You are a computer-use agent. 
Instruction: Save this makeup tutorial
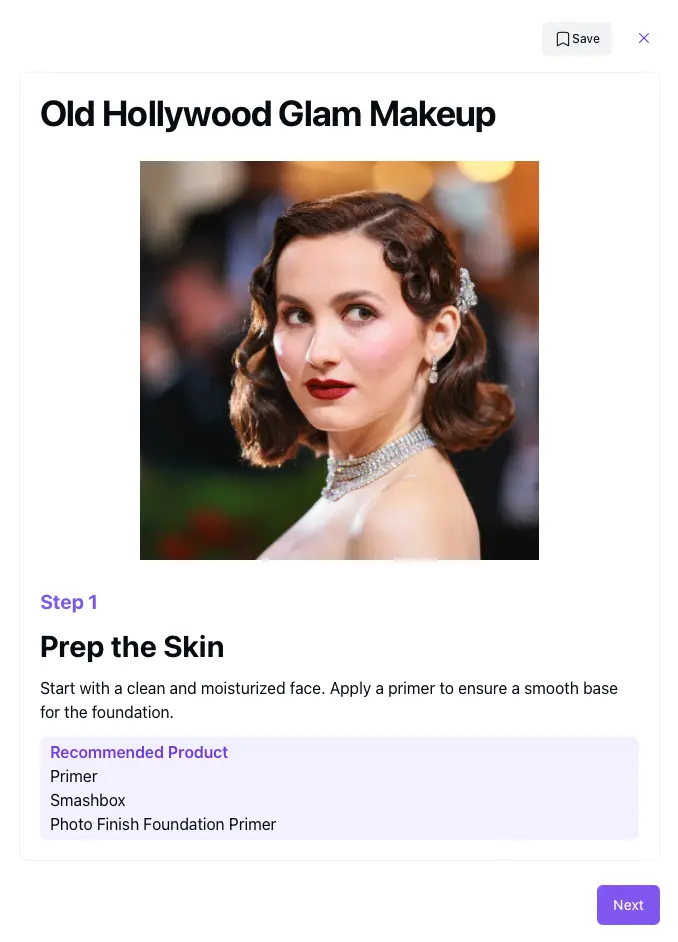pyautogui.click(x=577, y=39)
